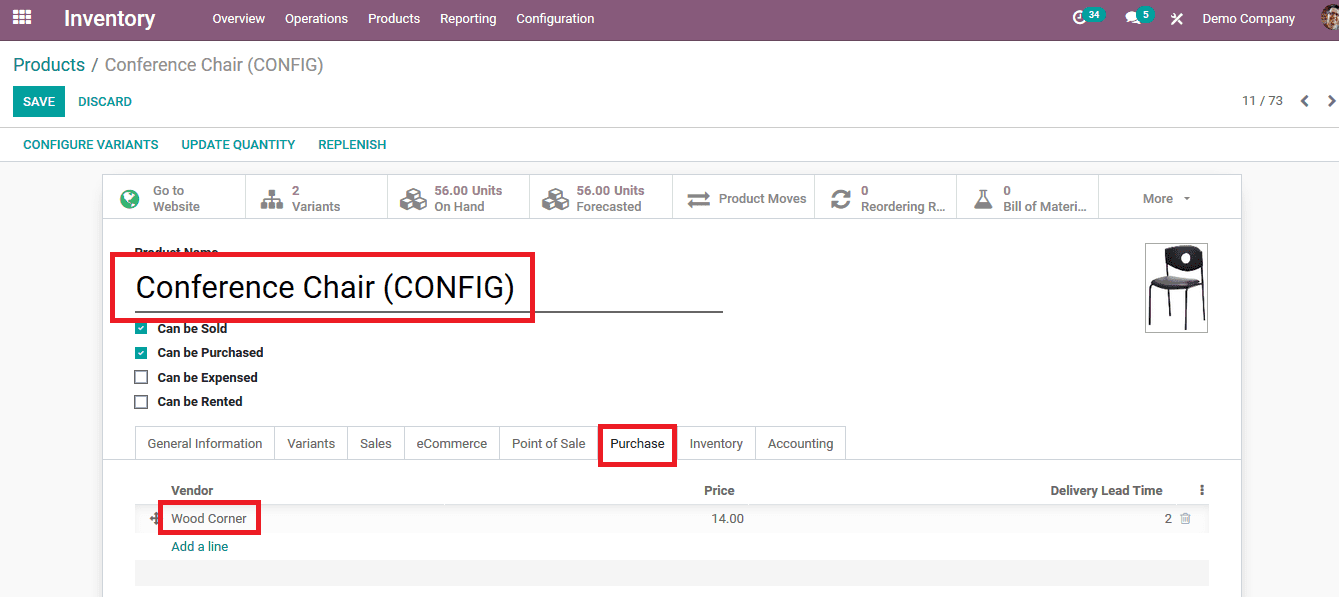Click the REPLENISH button
Viewport: 1339px width, 597px height.
352,145
